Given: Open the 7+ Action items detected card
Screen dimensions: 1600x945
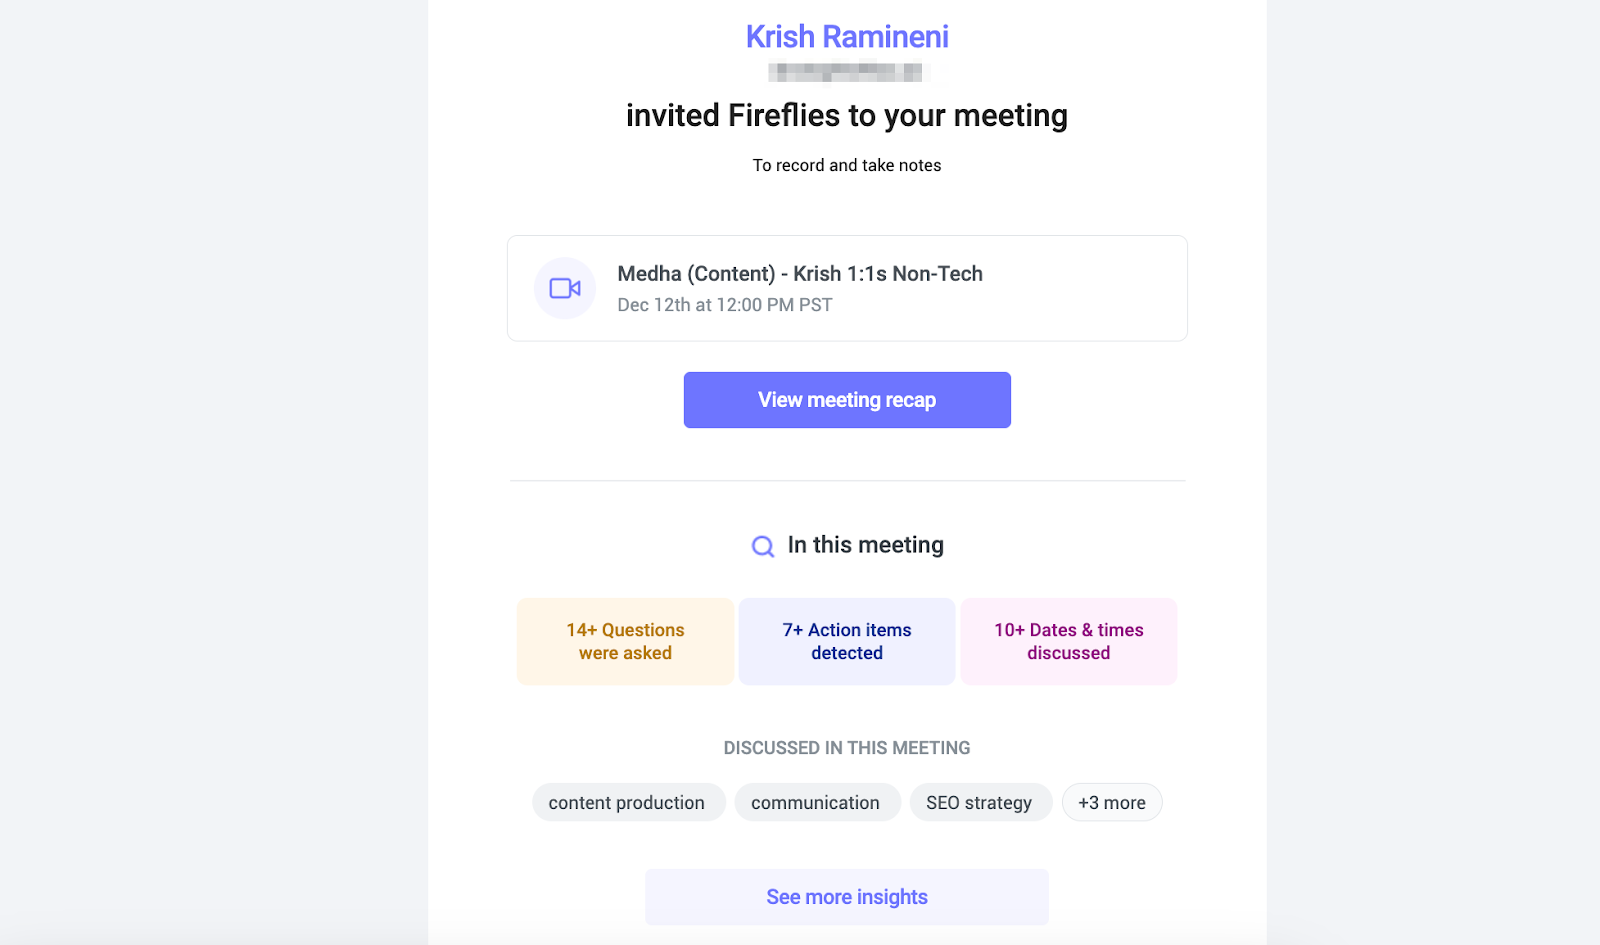Looking at the screenshot, I should pyautogui.click(x=847, y=641).
